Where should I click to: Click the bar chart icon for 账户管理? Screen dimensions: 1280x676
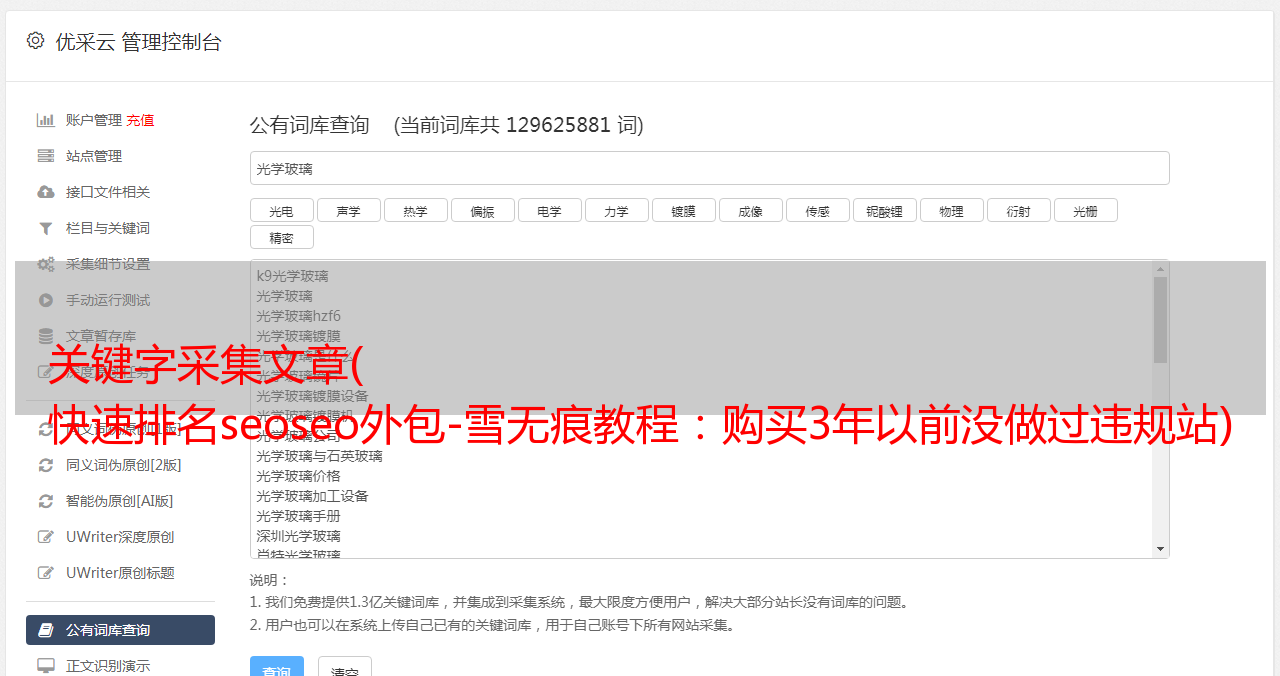46,120
